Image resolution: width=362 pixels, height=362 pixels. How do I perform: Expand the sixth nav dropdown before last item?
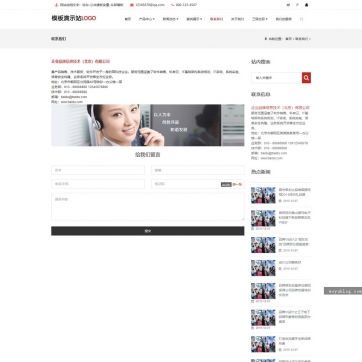tap(260, 19)
